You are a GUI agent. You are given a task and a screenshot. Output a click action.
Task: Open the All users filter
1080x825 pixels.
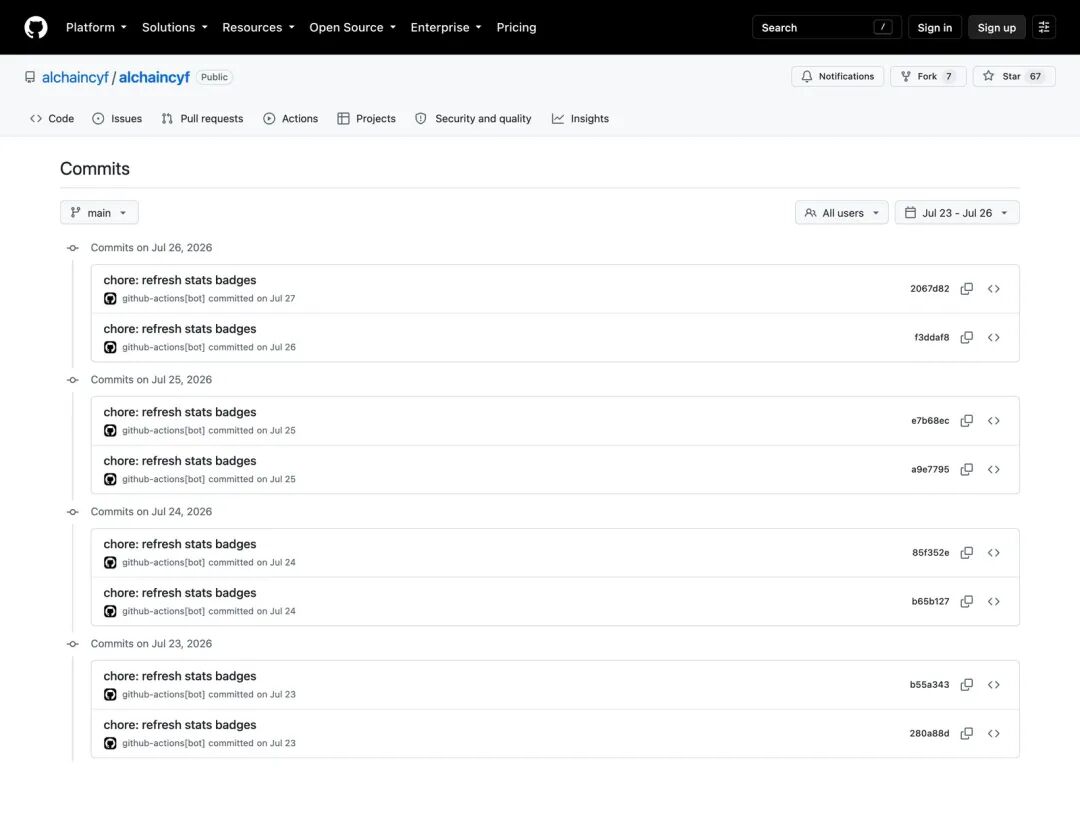click(841, 213)
